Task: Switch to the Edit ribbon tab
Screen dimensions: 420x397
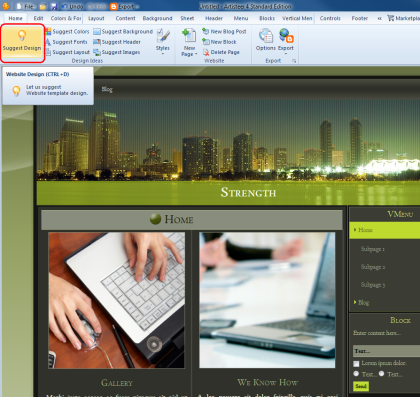Action: [38, 18]
